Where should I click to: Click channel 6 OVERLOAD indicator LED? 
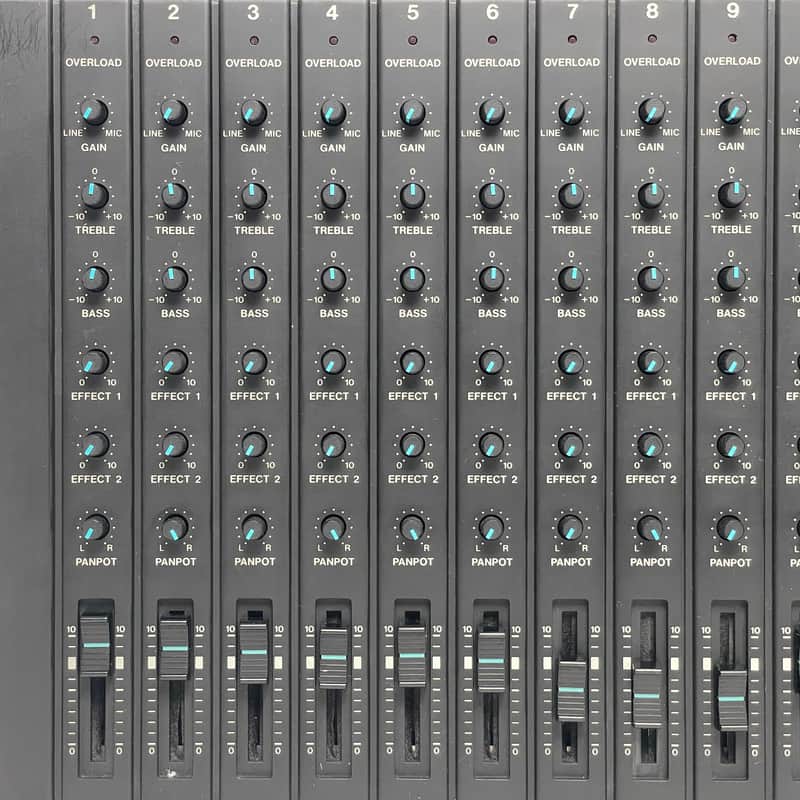[x=492, y=39]
